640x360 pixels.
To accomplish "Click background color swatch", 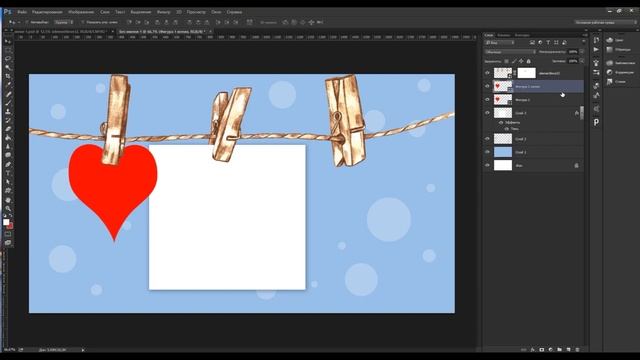I will click(x=10, y=225).
